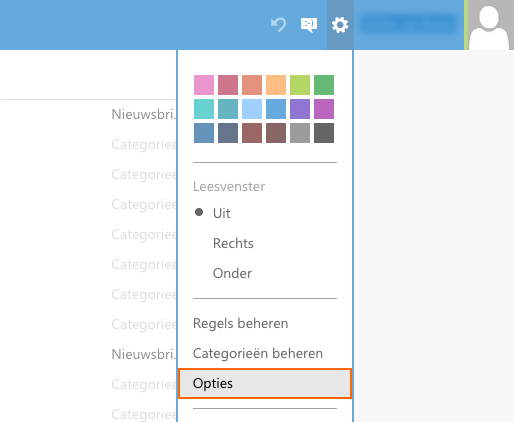Pick the lime green theme swatch
This screenshot has height=422, width=514.
pyautogui.click(x=300, y=85)
